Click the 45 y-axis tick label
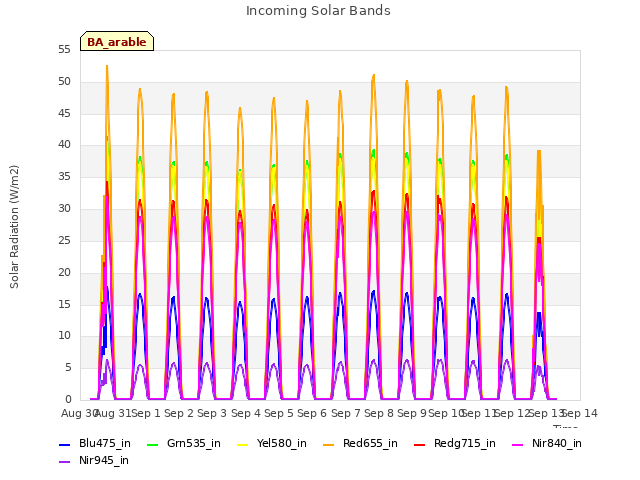This screenshot has width=640, height=480. click(x=64, y=113)
